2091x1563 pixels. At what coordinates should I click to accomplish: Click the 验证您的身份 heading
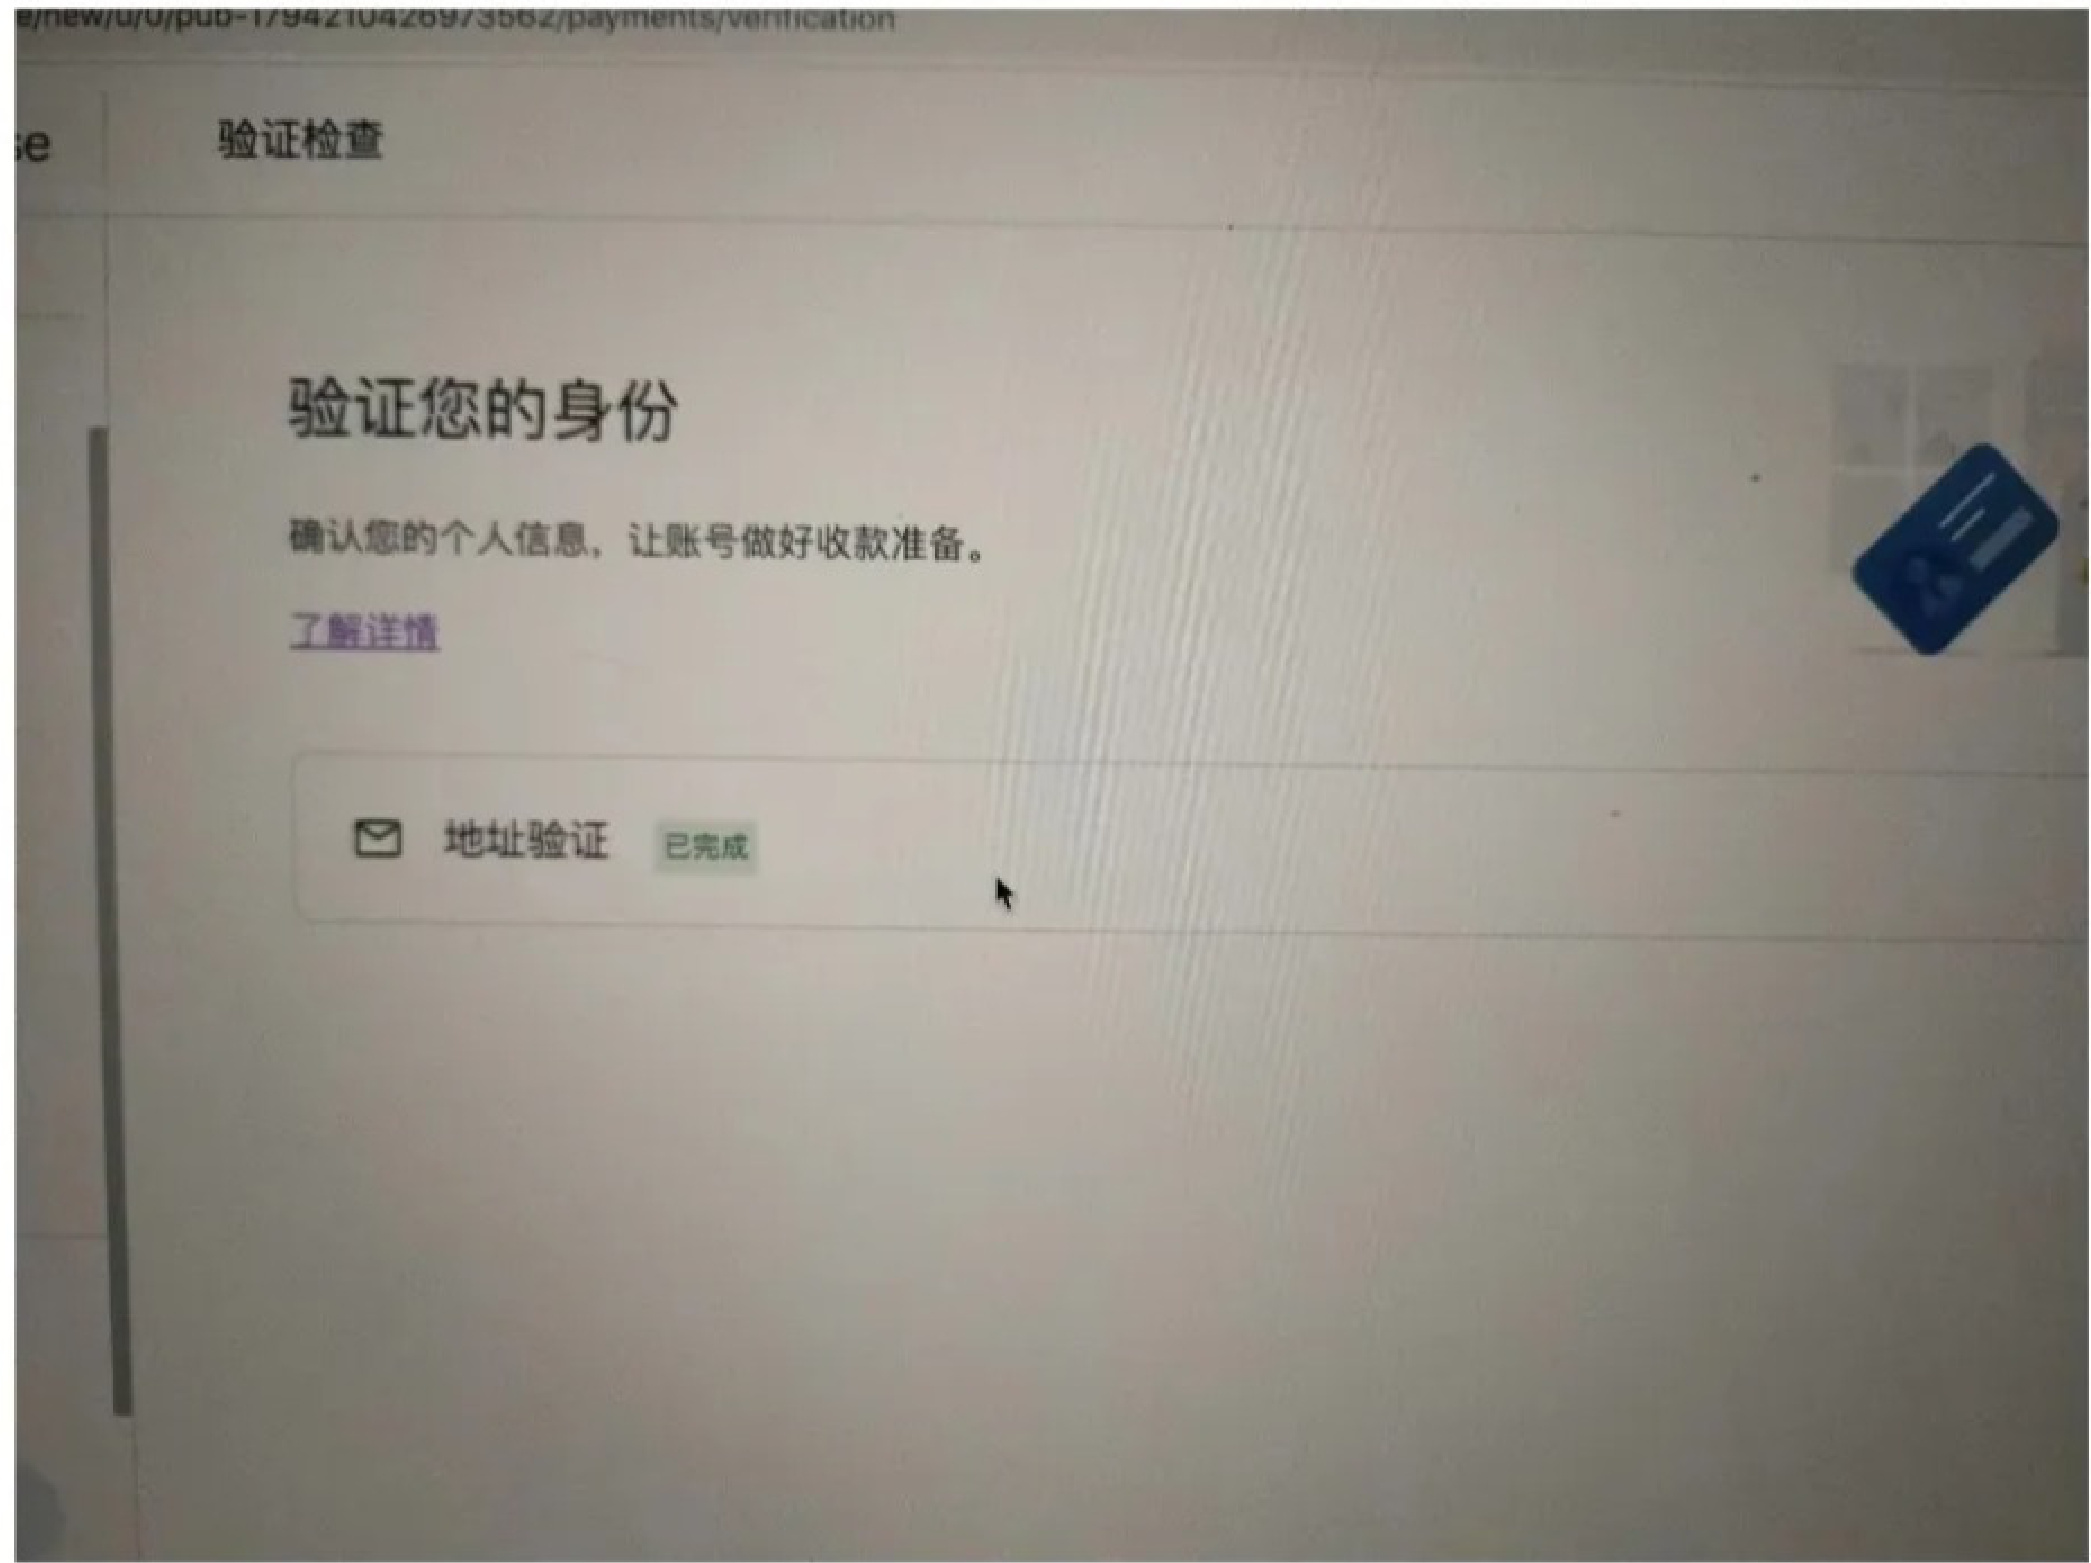(x=483, y=409)
